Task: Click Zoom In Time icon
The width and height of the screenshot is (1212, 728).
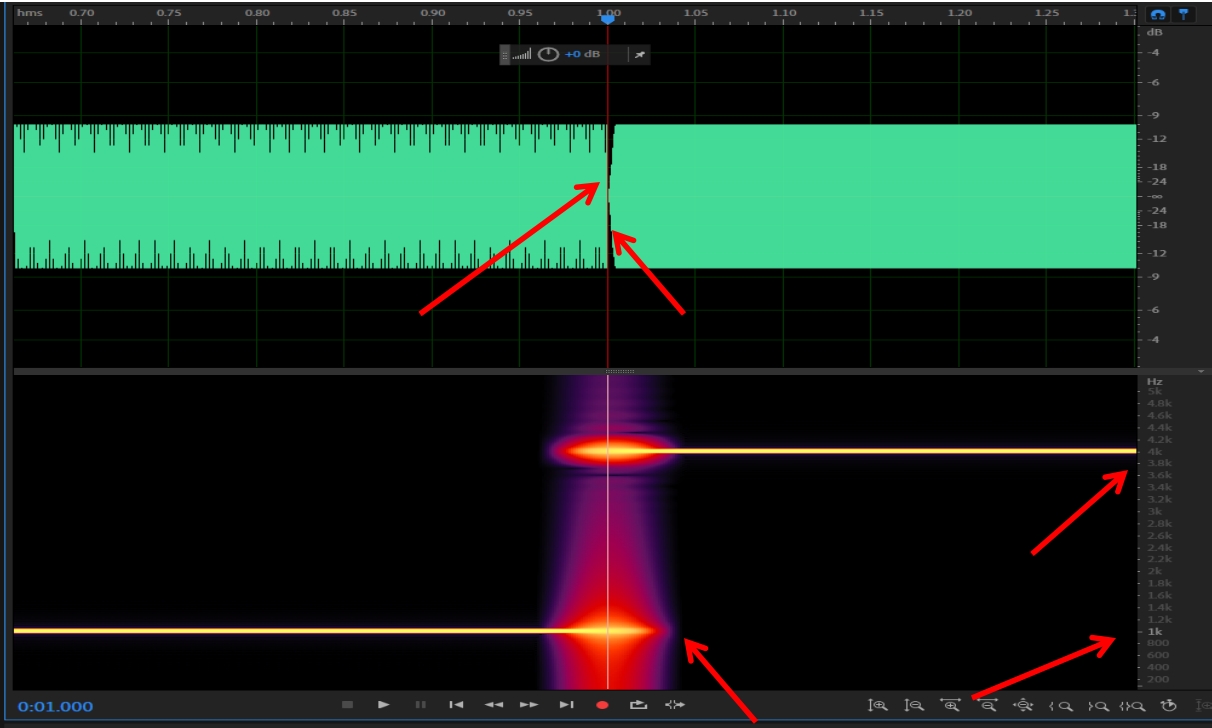Action: [950, 706]
